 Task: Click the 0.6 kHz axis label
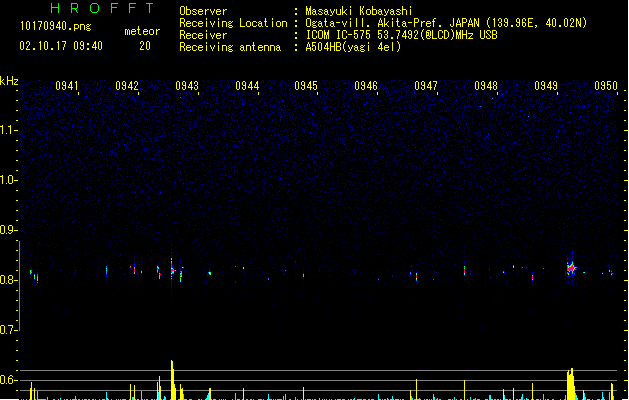coord(9,380)
